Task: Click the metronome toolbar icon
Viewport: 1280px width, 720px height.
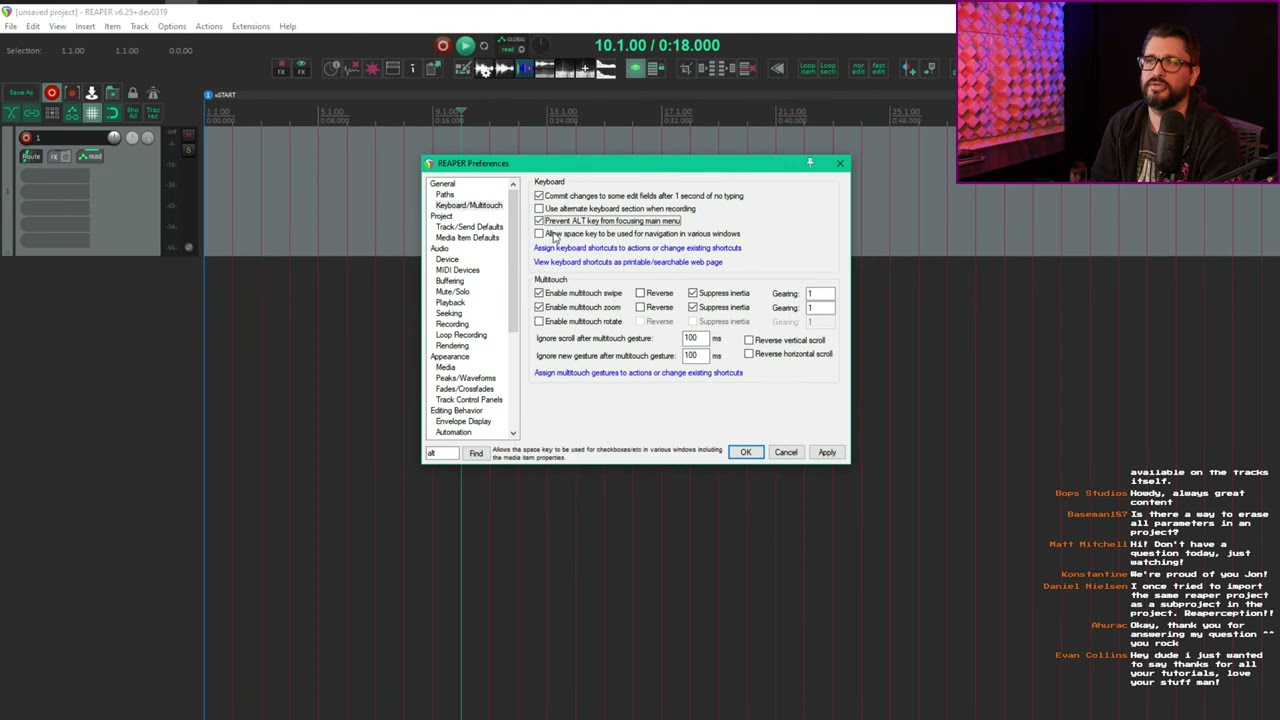Action: click(x=153, y=93)
